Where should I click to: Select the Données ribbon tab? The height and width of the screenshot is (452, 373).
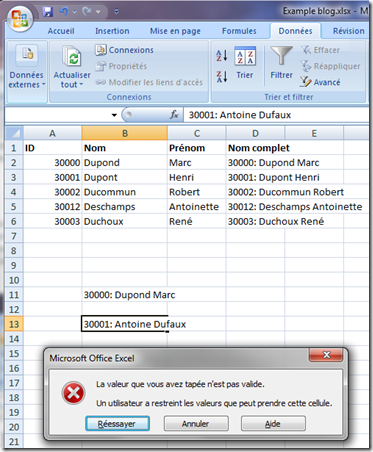point(295,31)
